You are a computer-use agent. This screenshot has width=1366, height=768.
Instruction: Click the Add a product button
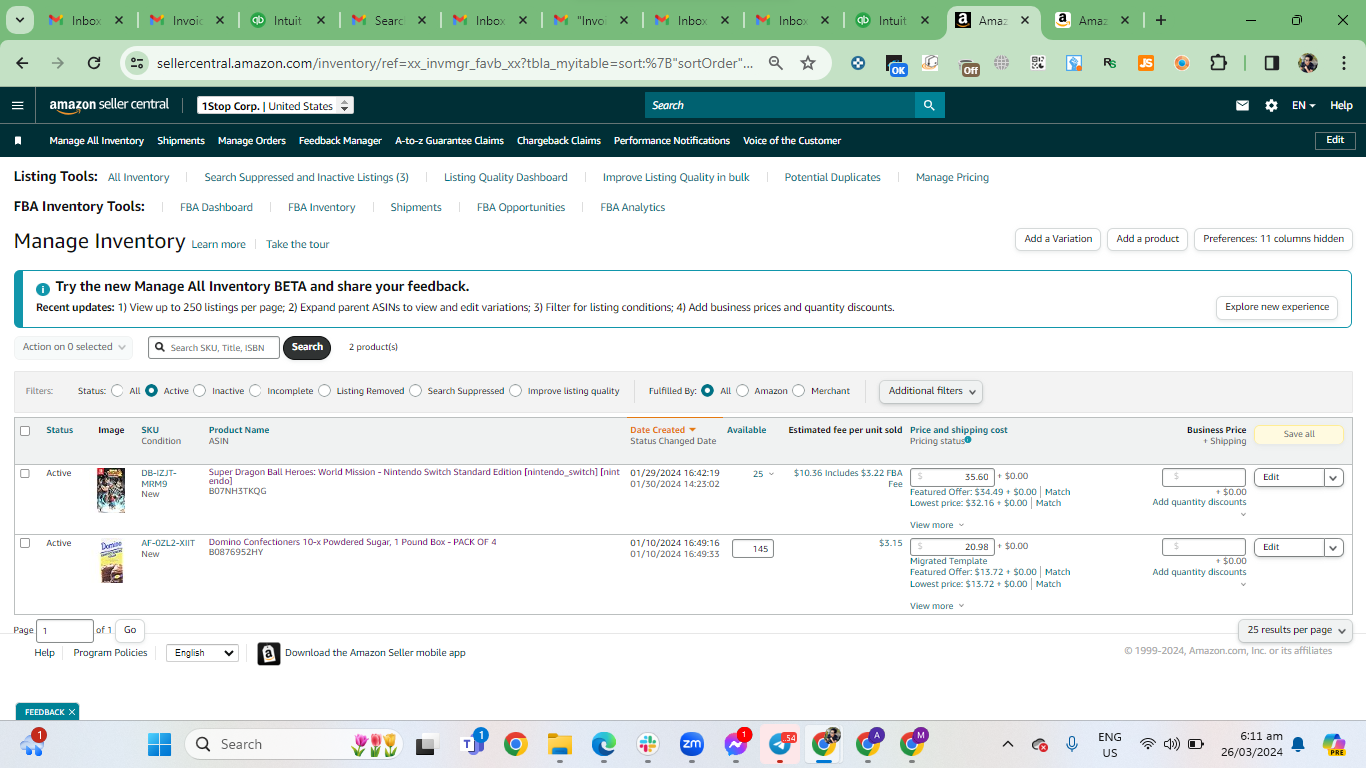tap(1148, 239)
